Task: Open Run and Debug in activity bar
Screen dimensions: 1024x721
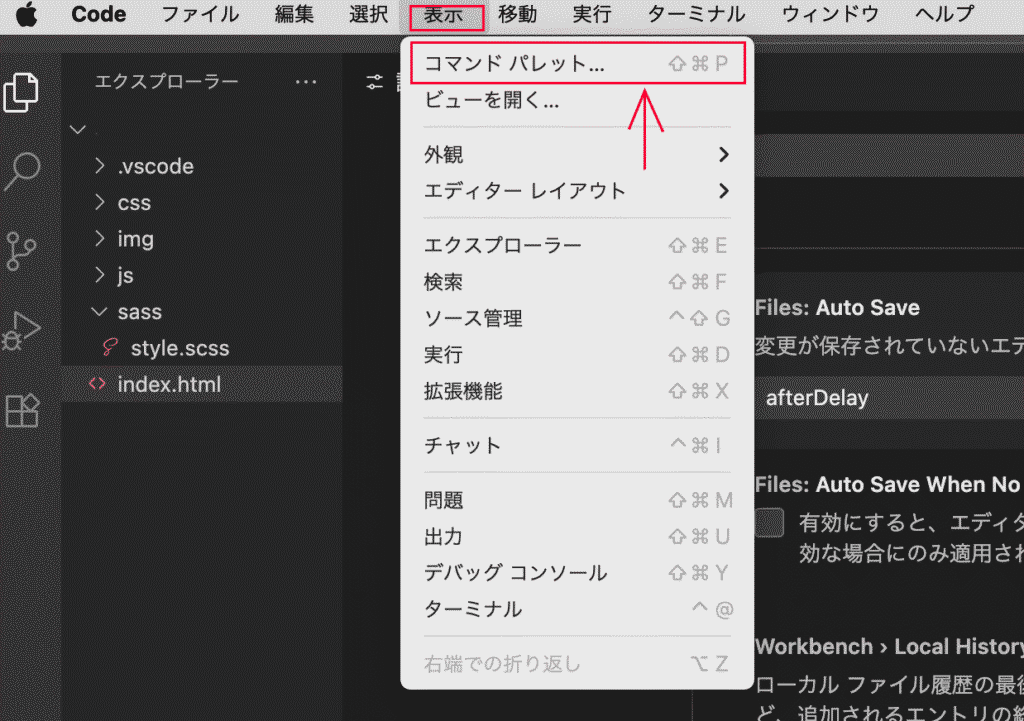Action: [x=22, y=331]
